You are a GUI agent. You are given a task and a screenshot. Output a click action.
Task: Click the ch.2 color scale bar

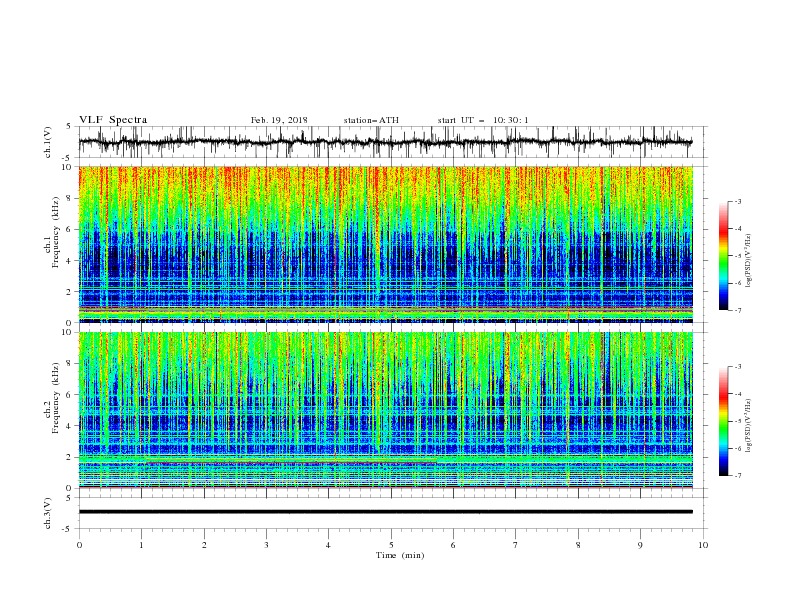coord(723,421)
